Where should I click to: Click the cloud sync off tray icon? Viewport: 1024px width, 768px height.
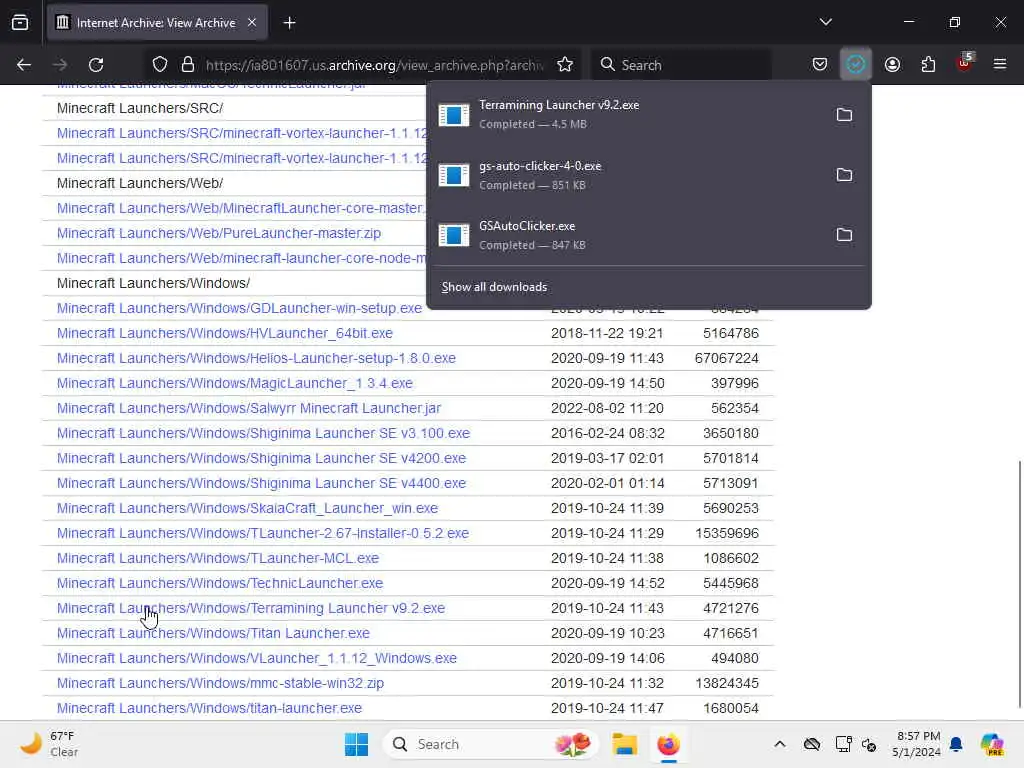(812, 744)
